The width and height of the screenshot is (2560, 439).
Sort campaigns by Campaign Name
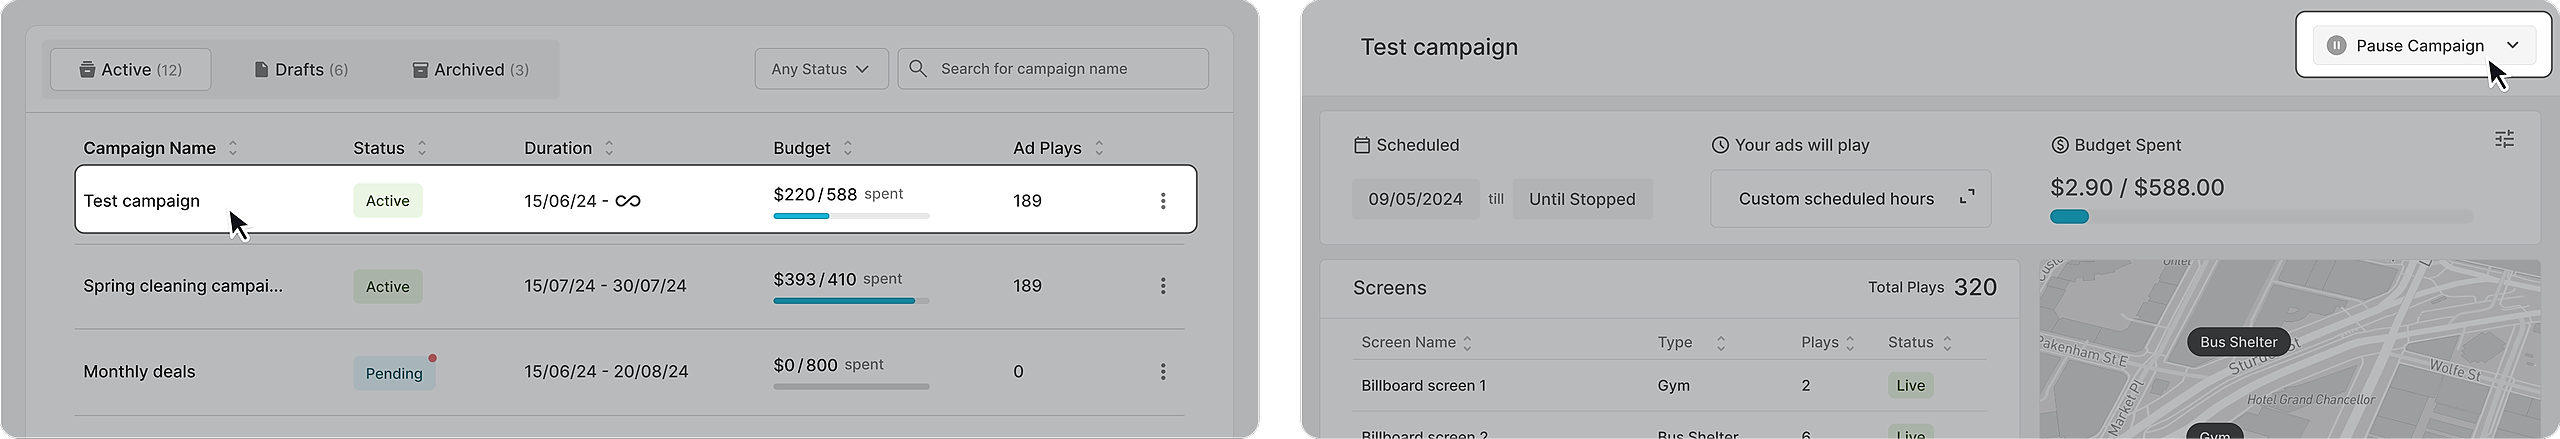[x=233, y=148]
